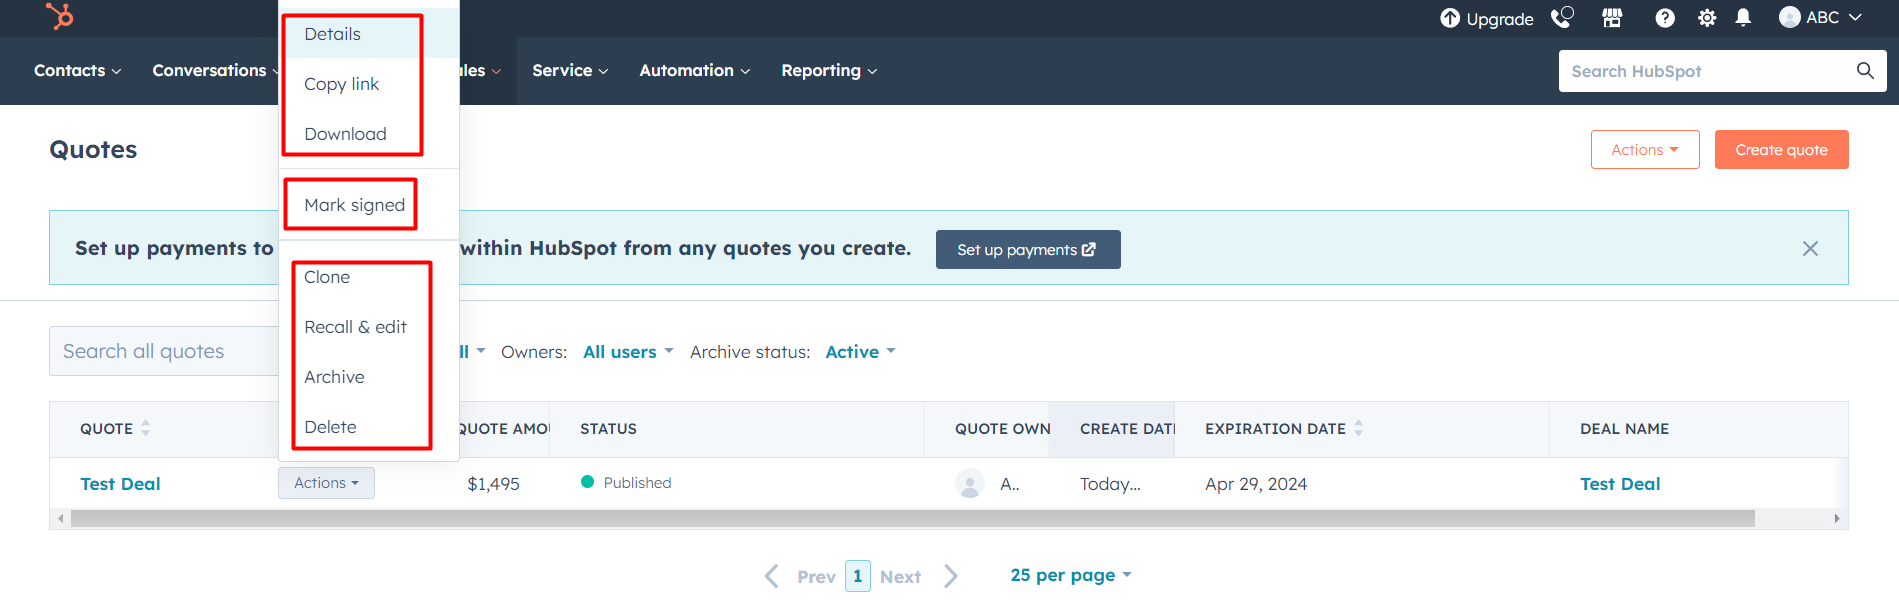Open the Test Deal deal name link
1899x609 pixels.
click(1620, 484)
